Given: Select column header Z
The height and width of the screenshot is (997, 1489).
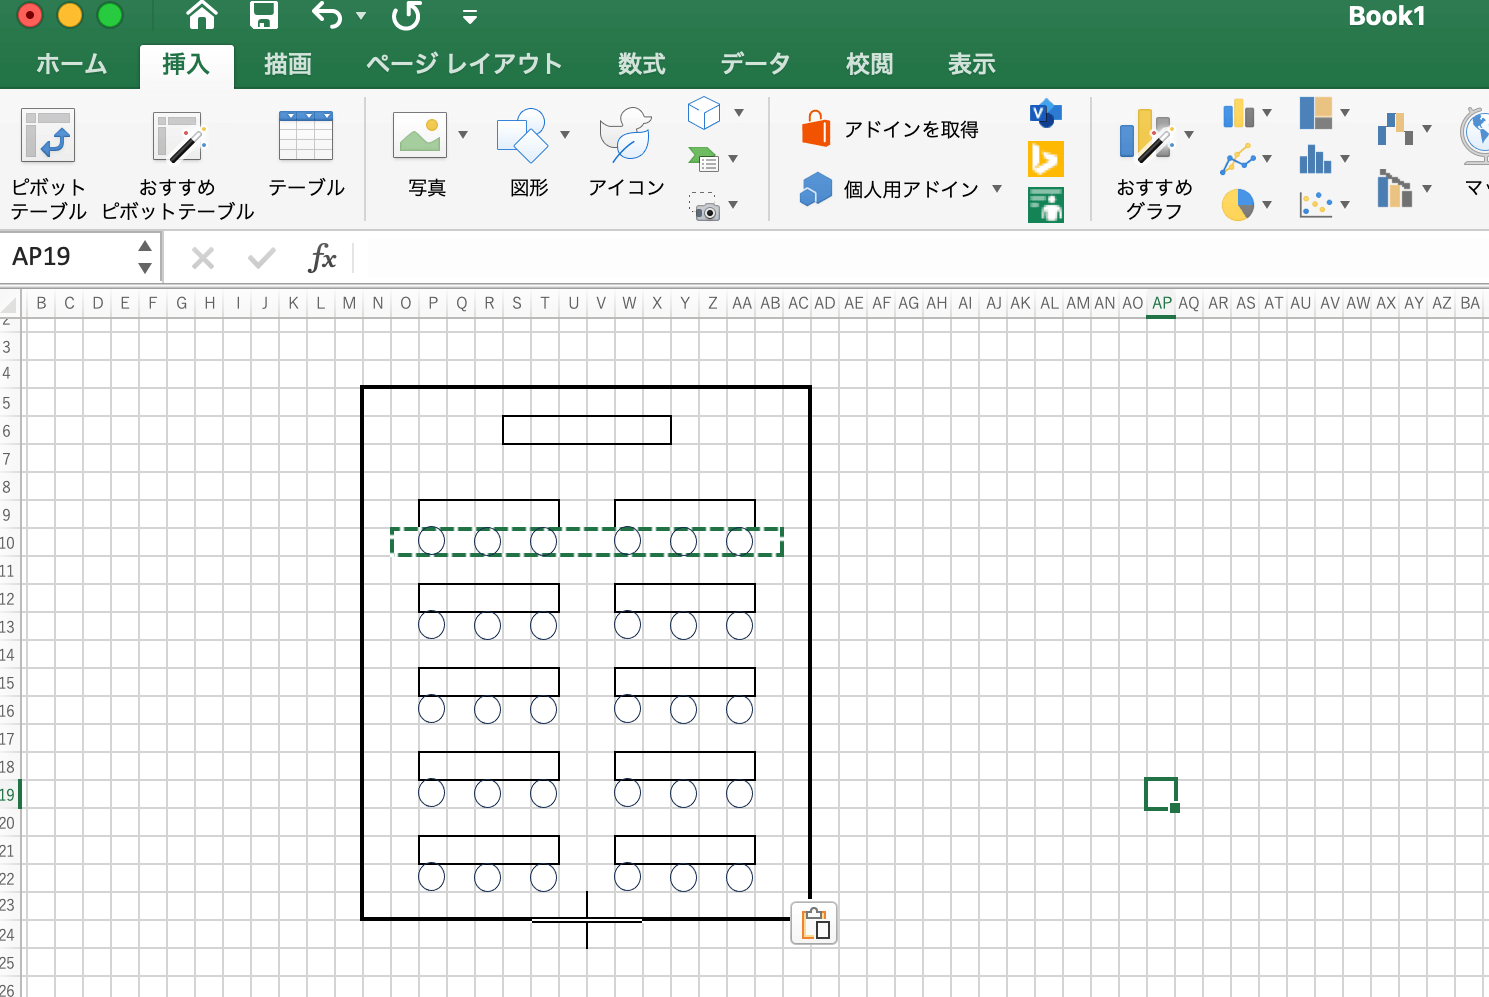Looking at the screenshot, I should pos(713,303).
